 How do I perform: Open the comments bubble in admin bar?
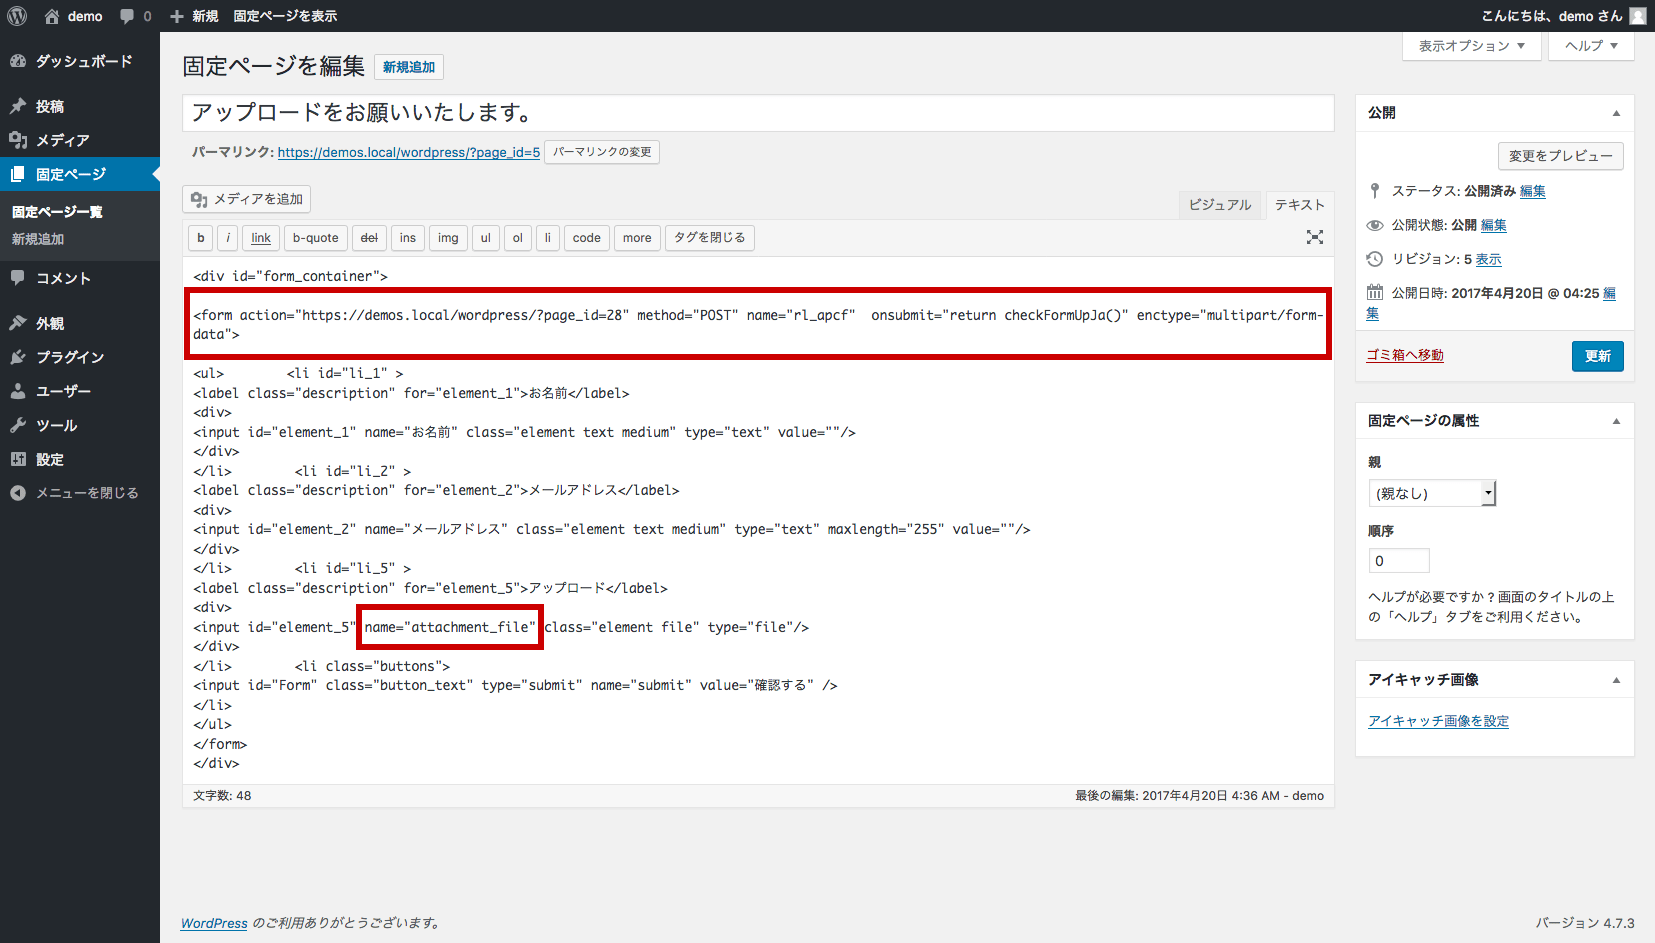click(x=127, y=16)
